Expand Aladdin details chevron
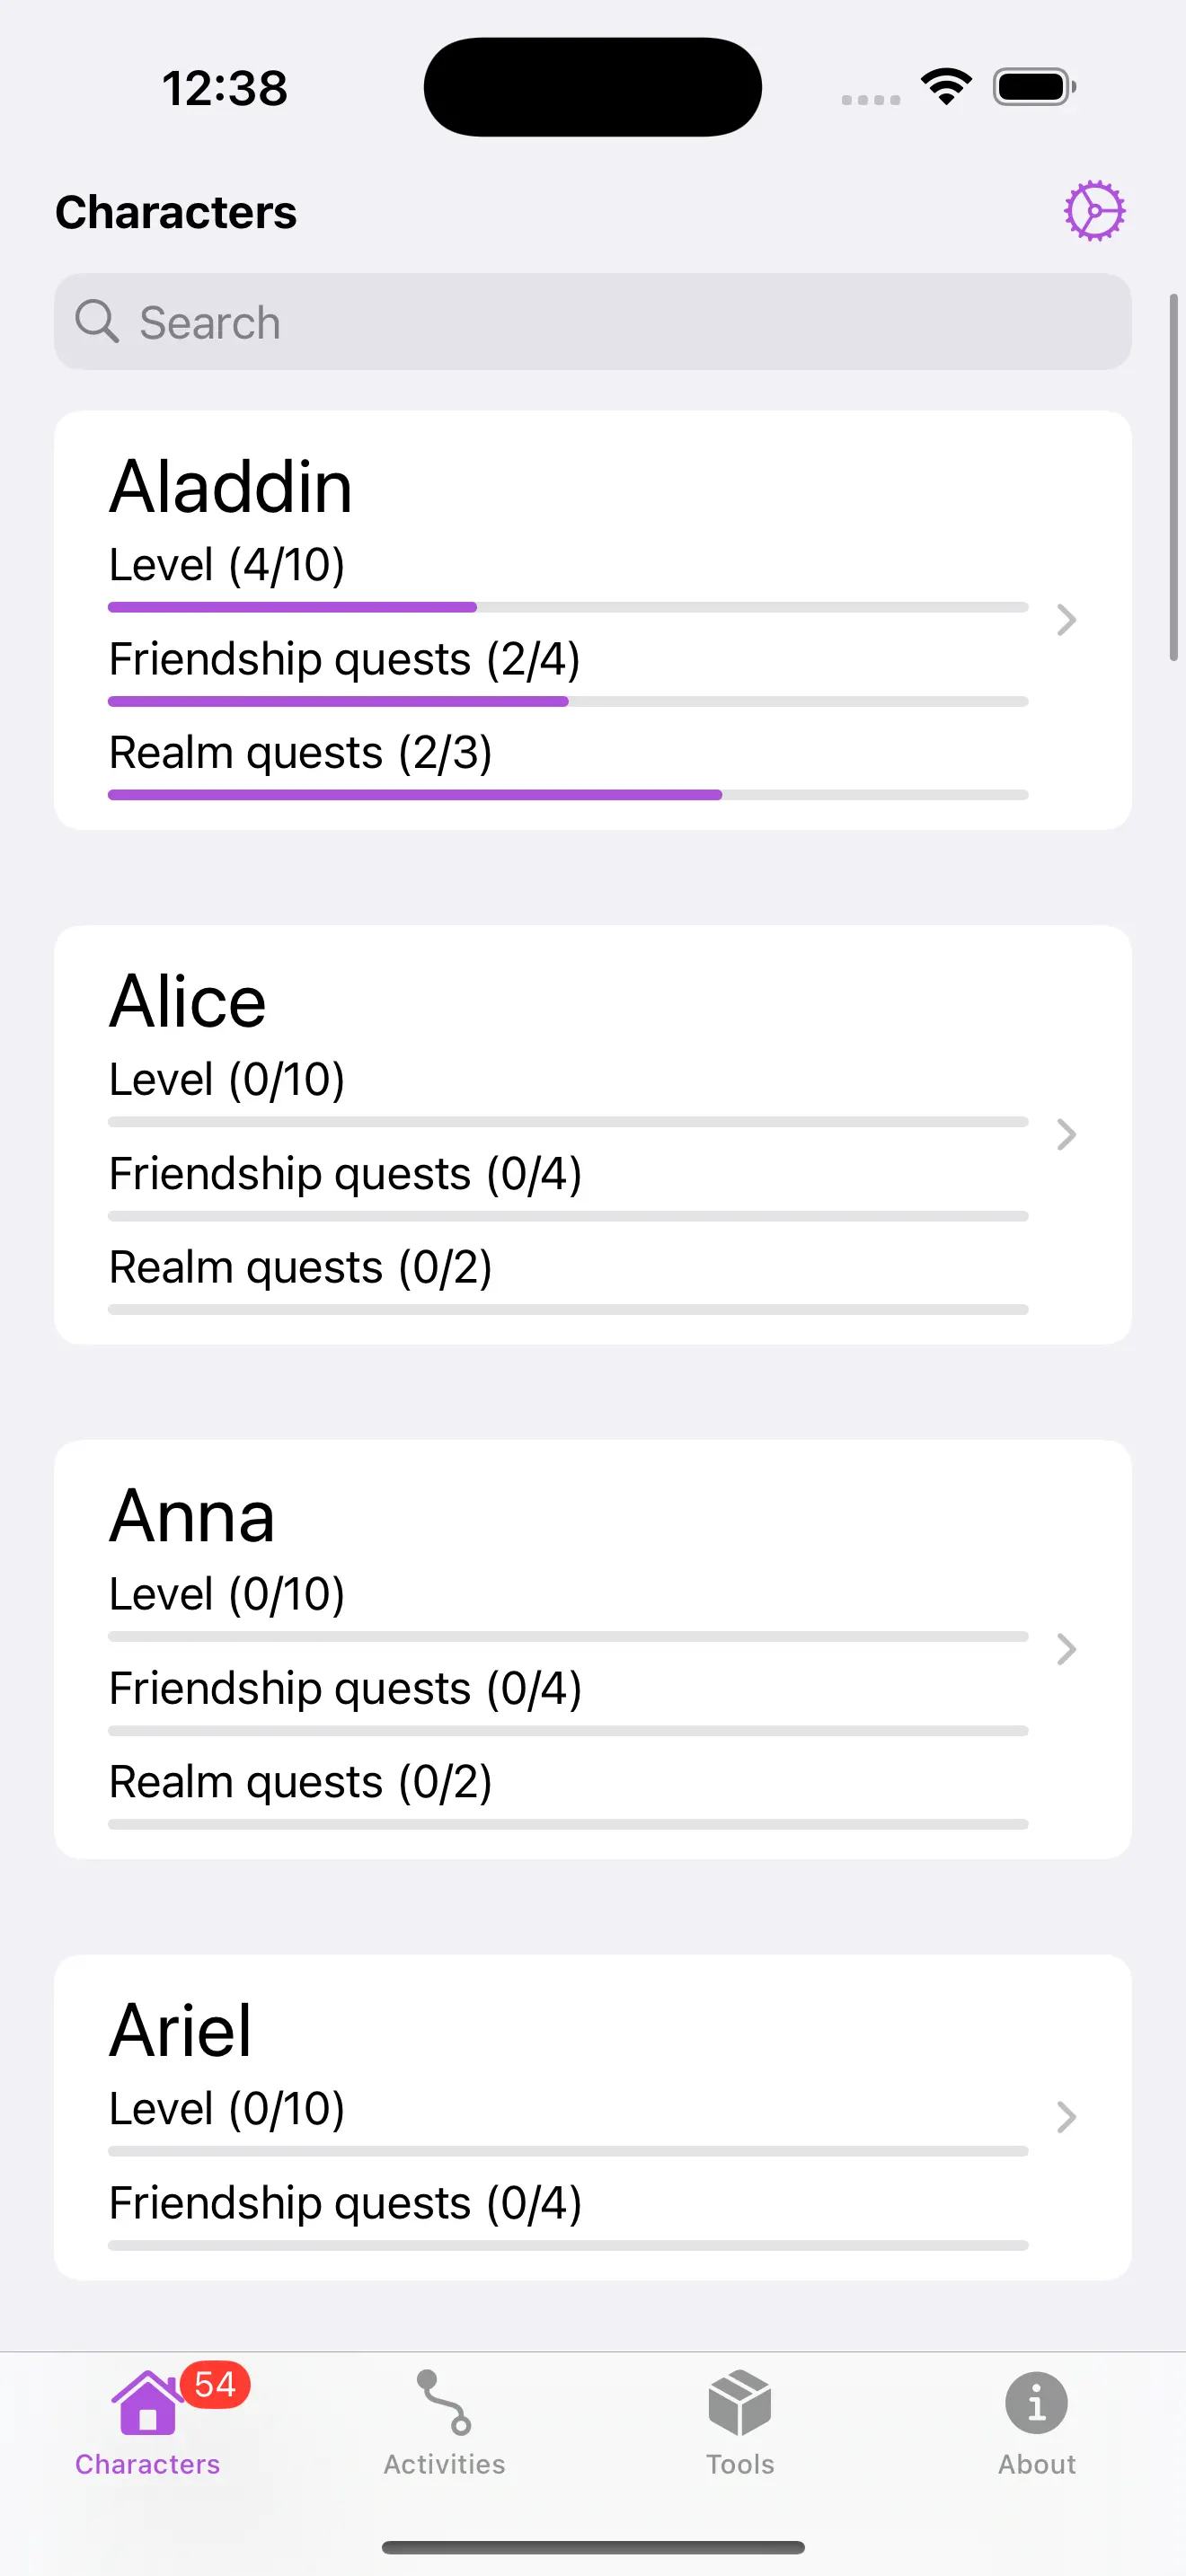The image size is (1186, 2576). [x=1066, y=620]
